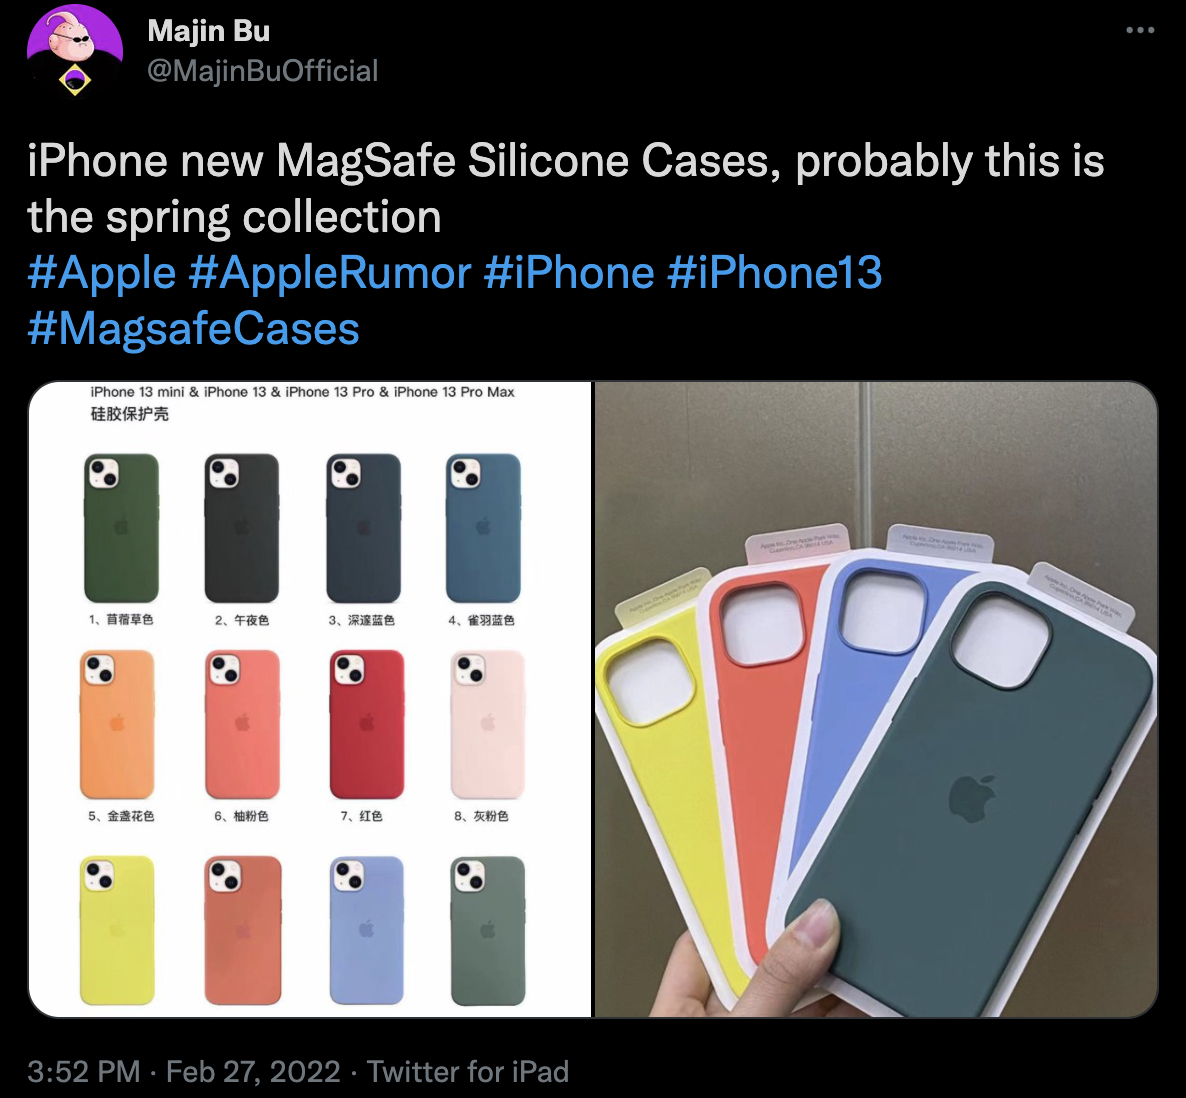
Task: Click the Majin Bu display name
Action: click(209, 31)
